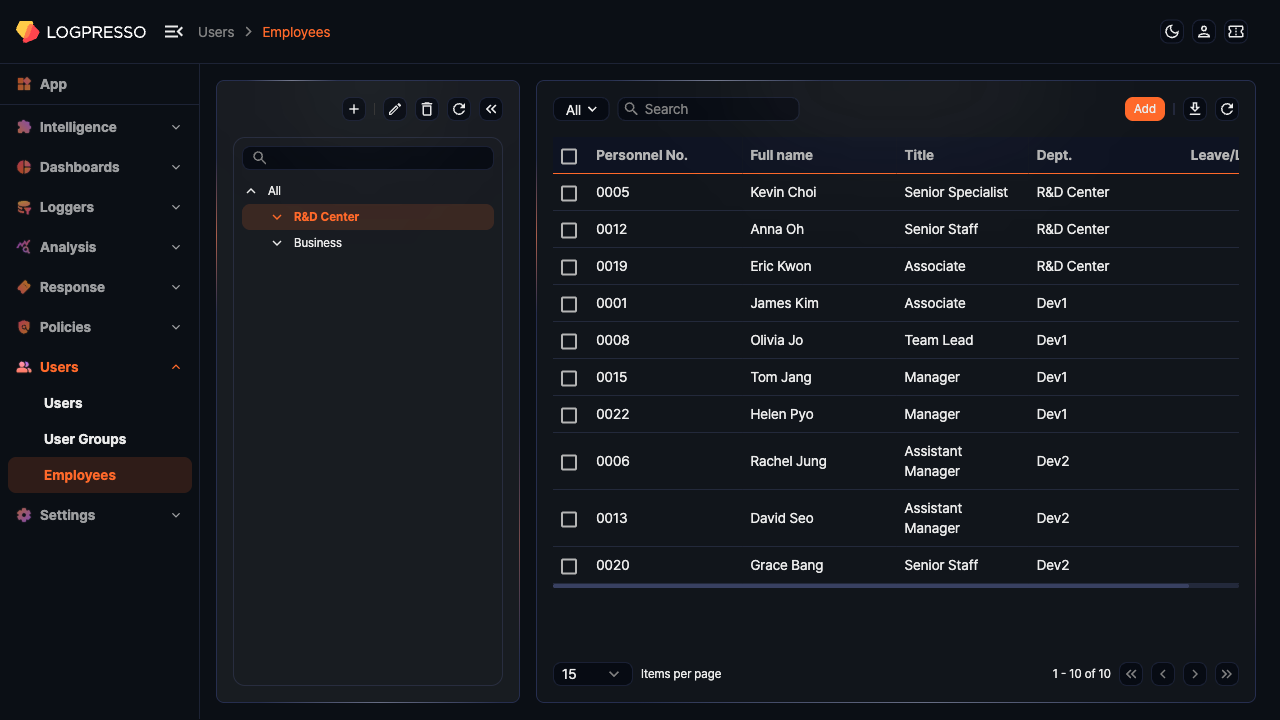Delete the department via the trash icon
This screenshot has height=720, width=1280.
(426, 108)
